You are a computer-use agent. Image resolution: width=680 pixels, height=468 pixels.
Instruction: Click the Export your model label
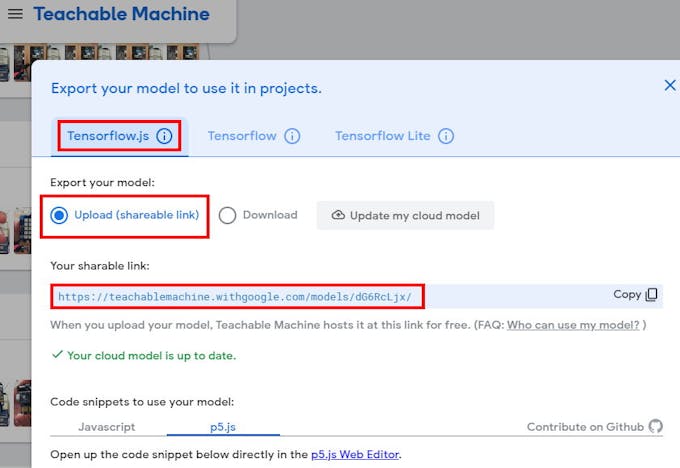[102, 183]
